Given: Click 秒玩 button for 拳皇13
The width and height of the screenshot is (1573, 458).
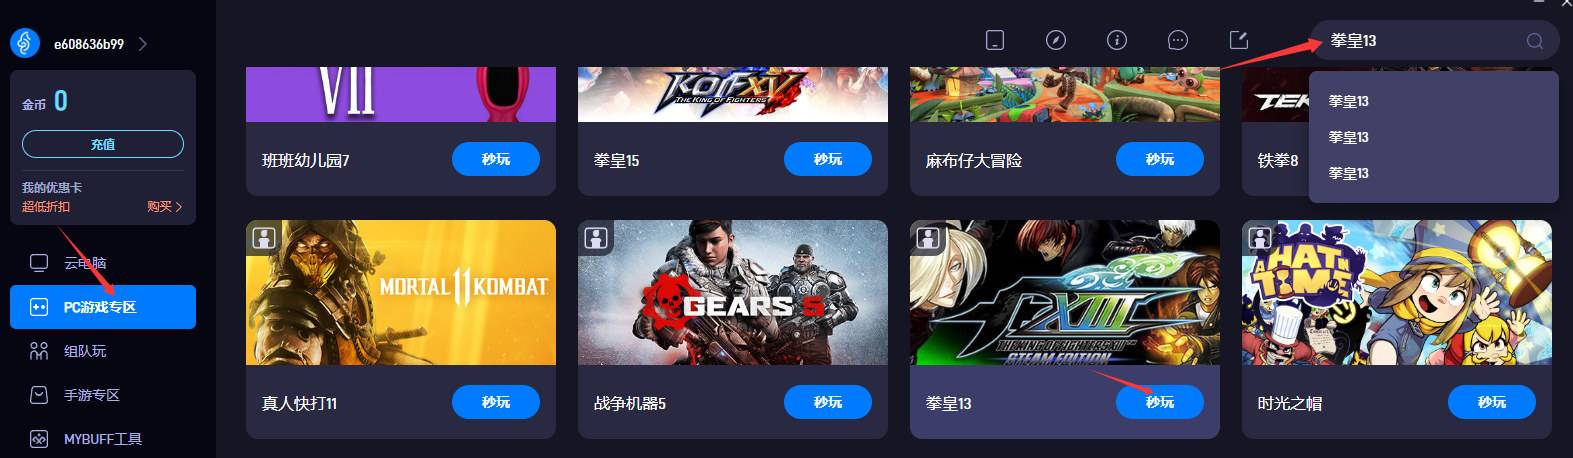Looking at the screenshot, I should point(1160,402).
